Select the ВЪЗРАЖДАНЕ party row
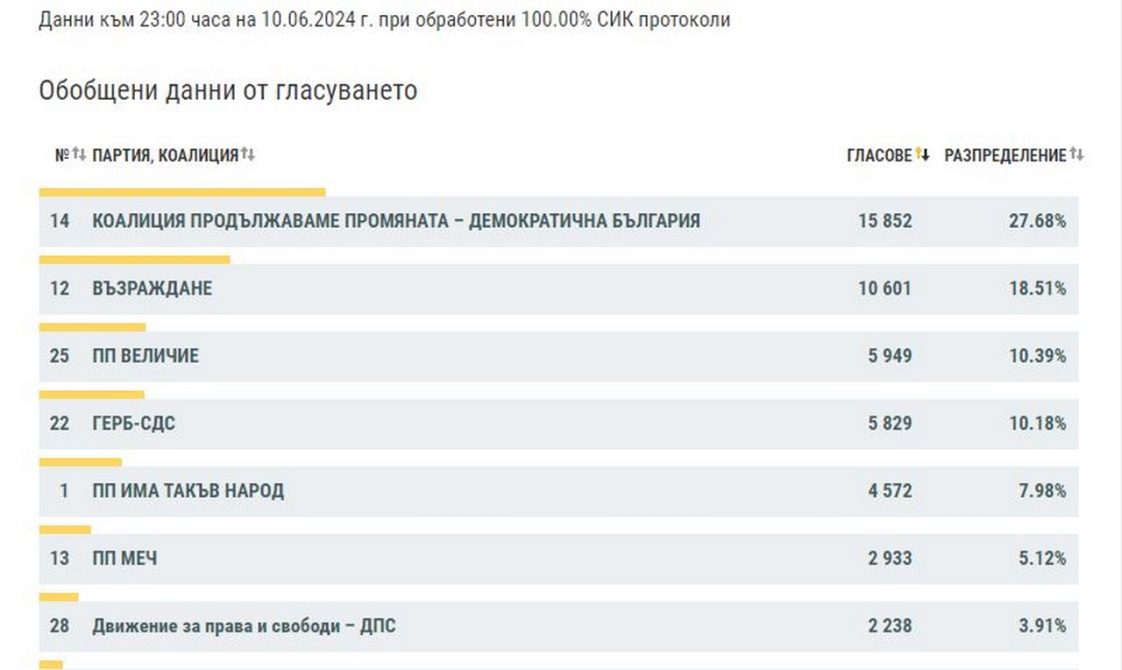 tap(152, 289)
